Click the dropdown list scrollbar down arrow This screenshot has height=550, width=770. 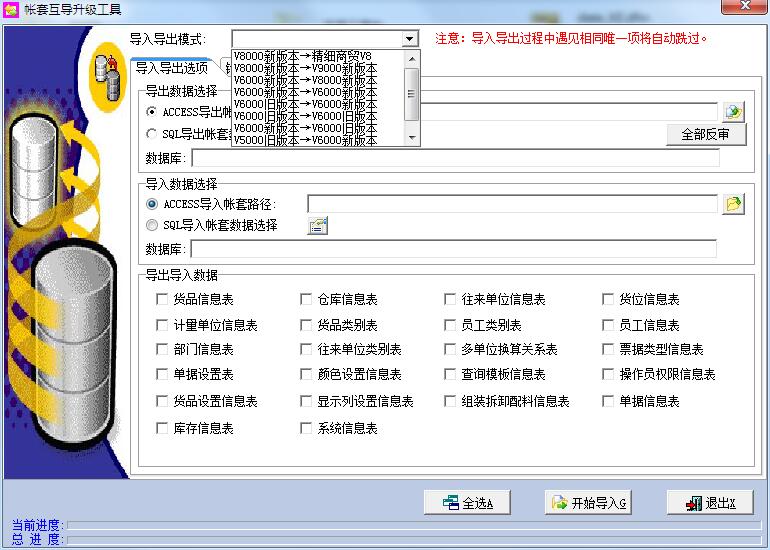coord(412,139)
